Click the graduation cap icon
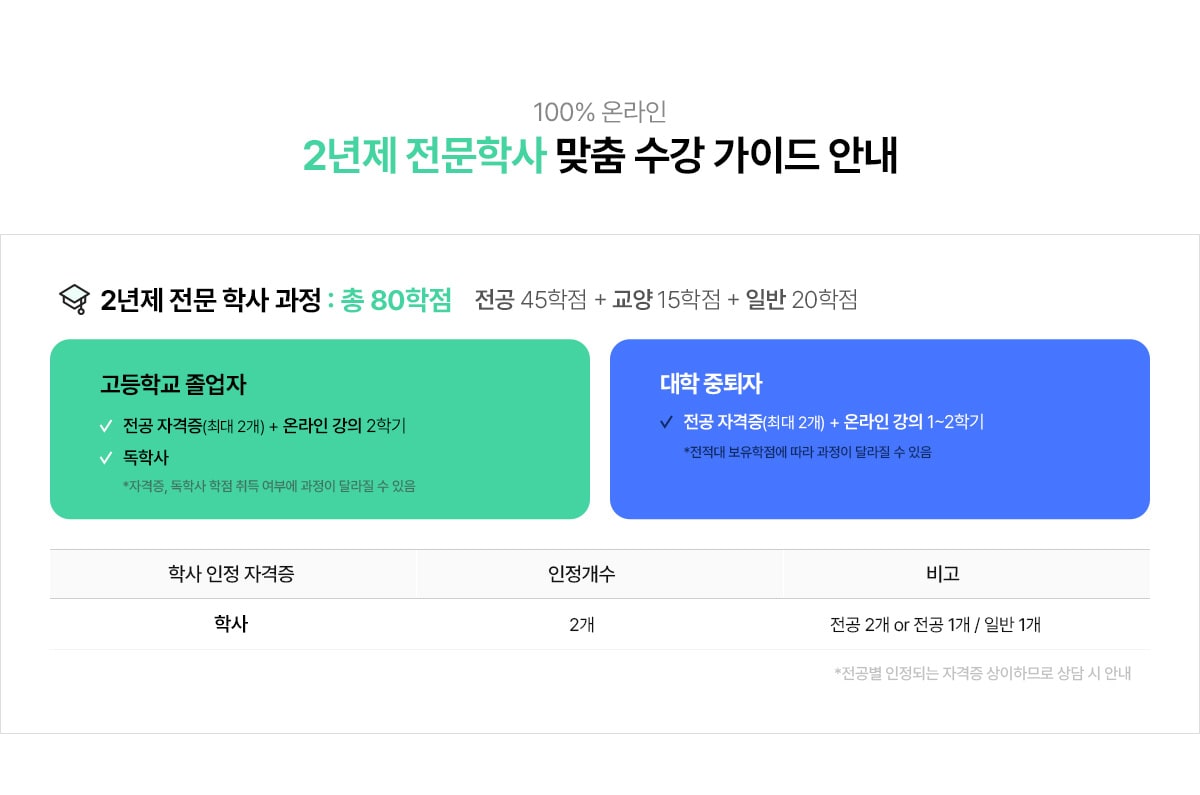 tap(75, 299)
